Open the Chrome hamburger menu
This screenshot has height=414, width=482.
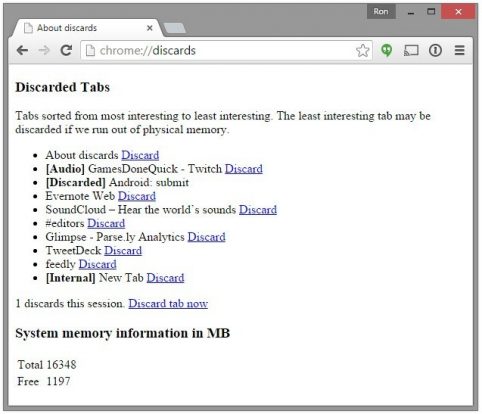[x=460, y=50]
